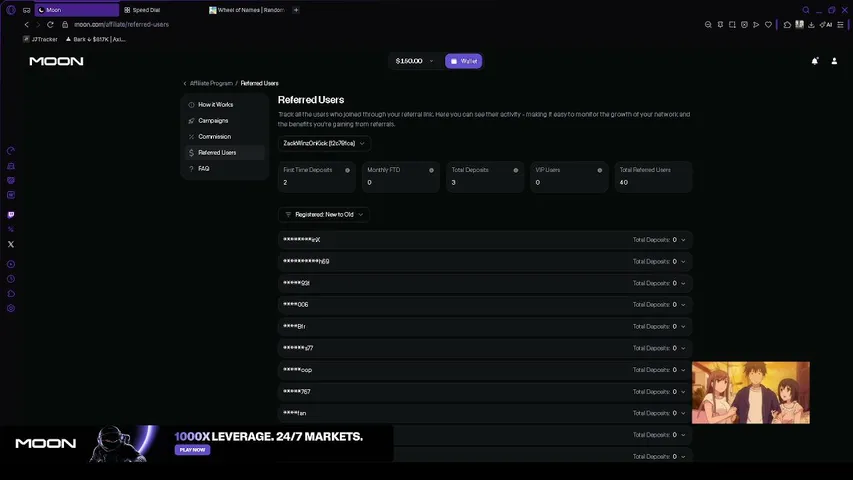853x480 pixels.
Task: Open FAQ in affiliate menu
Action: 225,169
